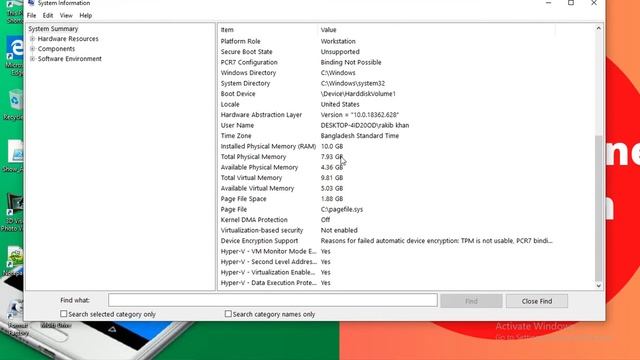
Task: Click the Find button
Action: coord(471,301)
